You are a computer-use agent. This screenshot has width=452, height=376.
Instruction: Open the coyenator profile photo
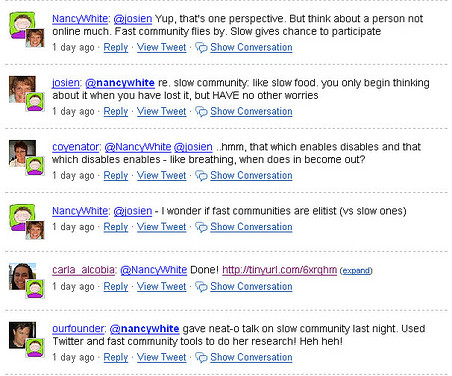(x=22, y=153)
